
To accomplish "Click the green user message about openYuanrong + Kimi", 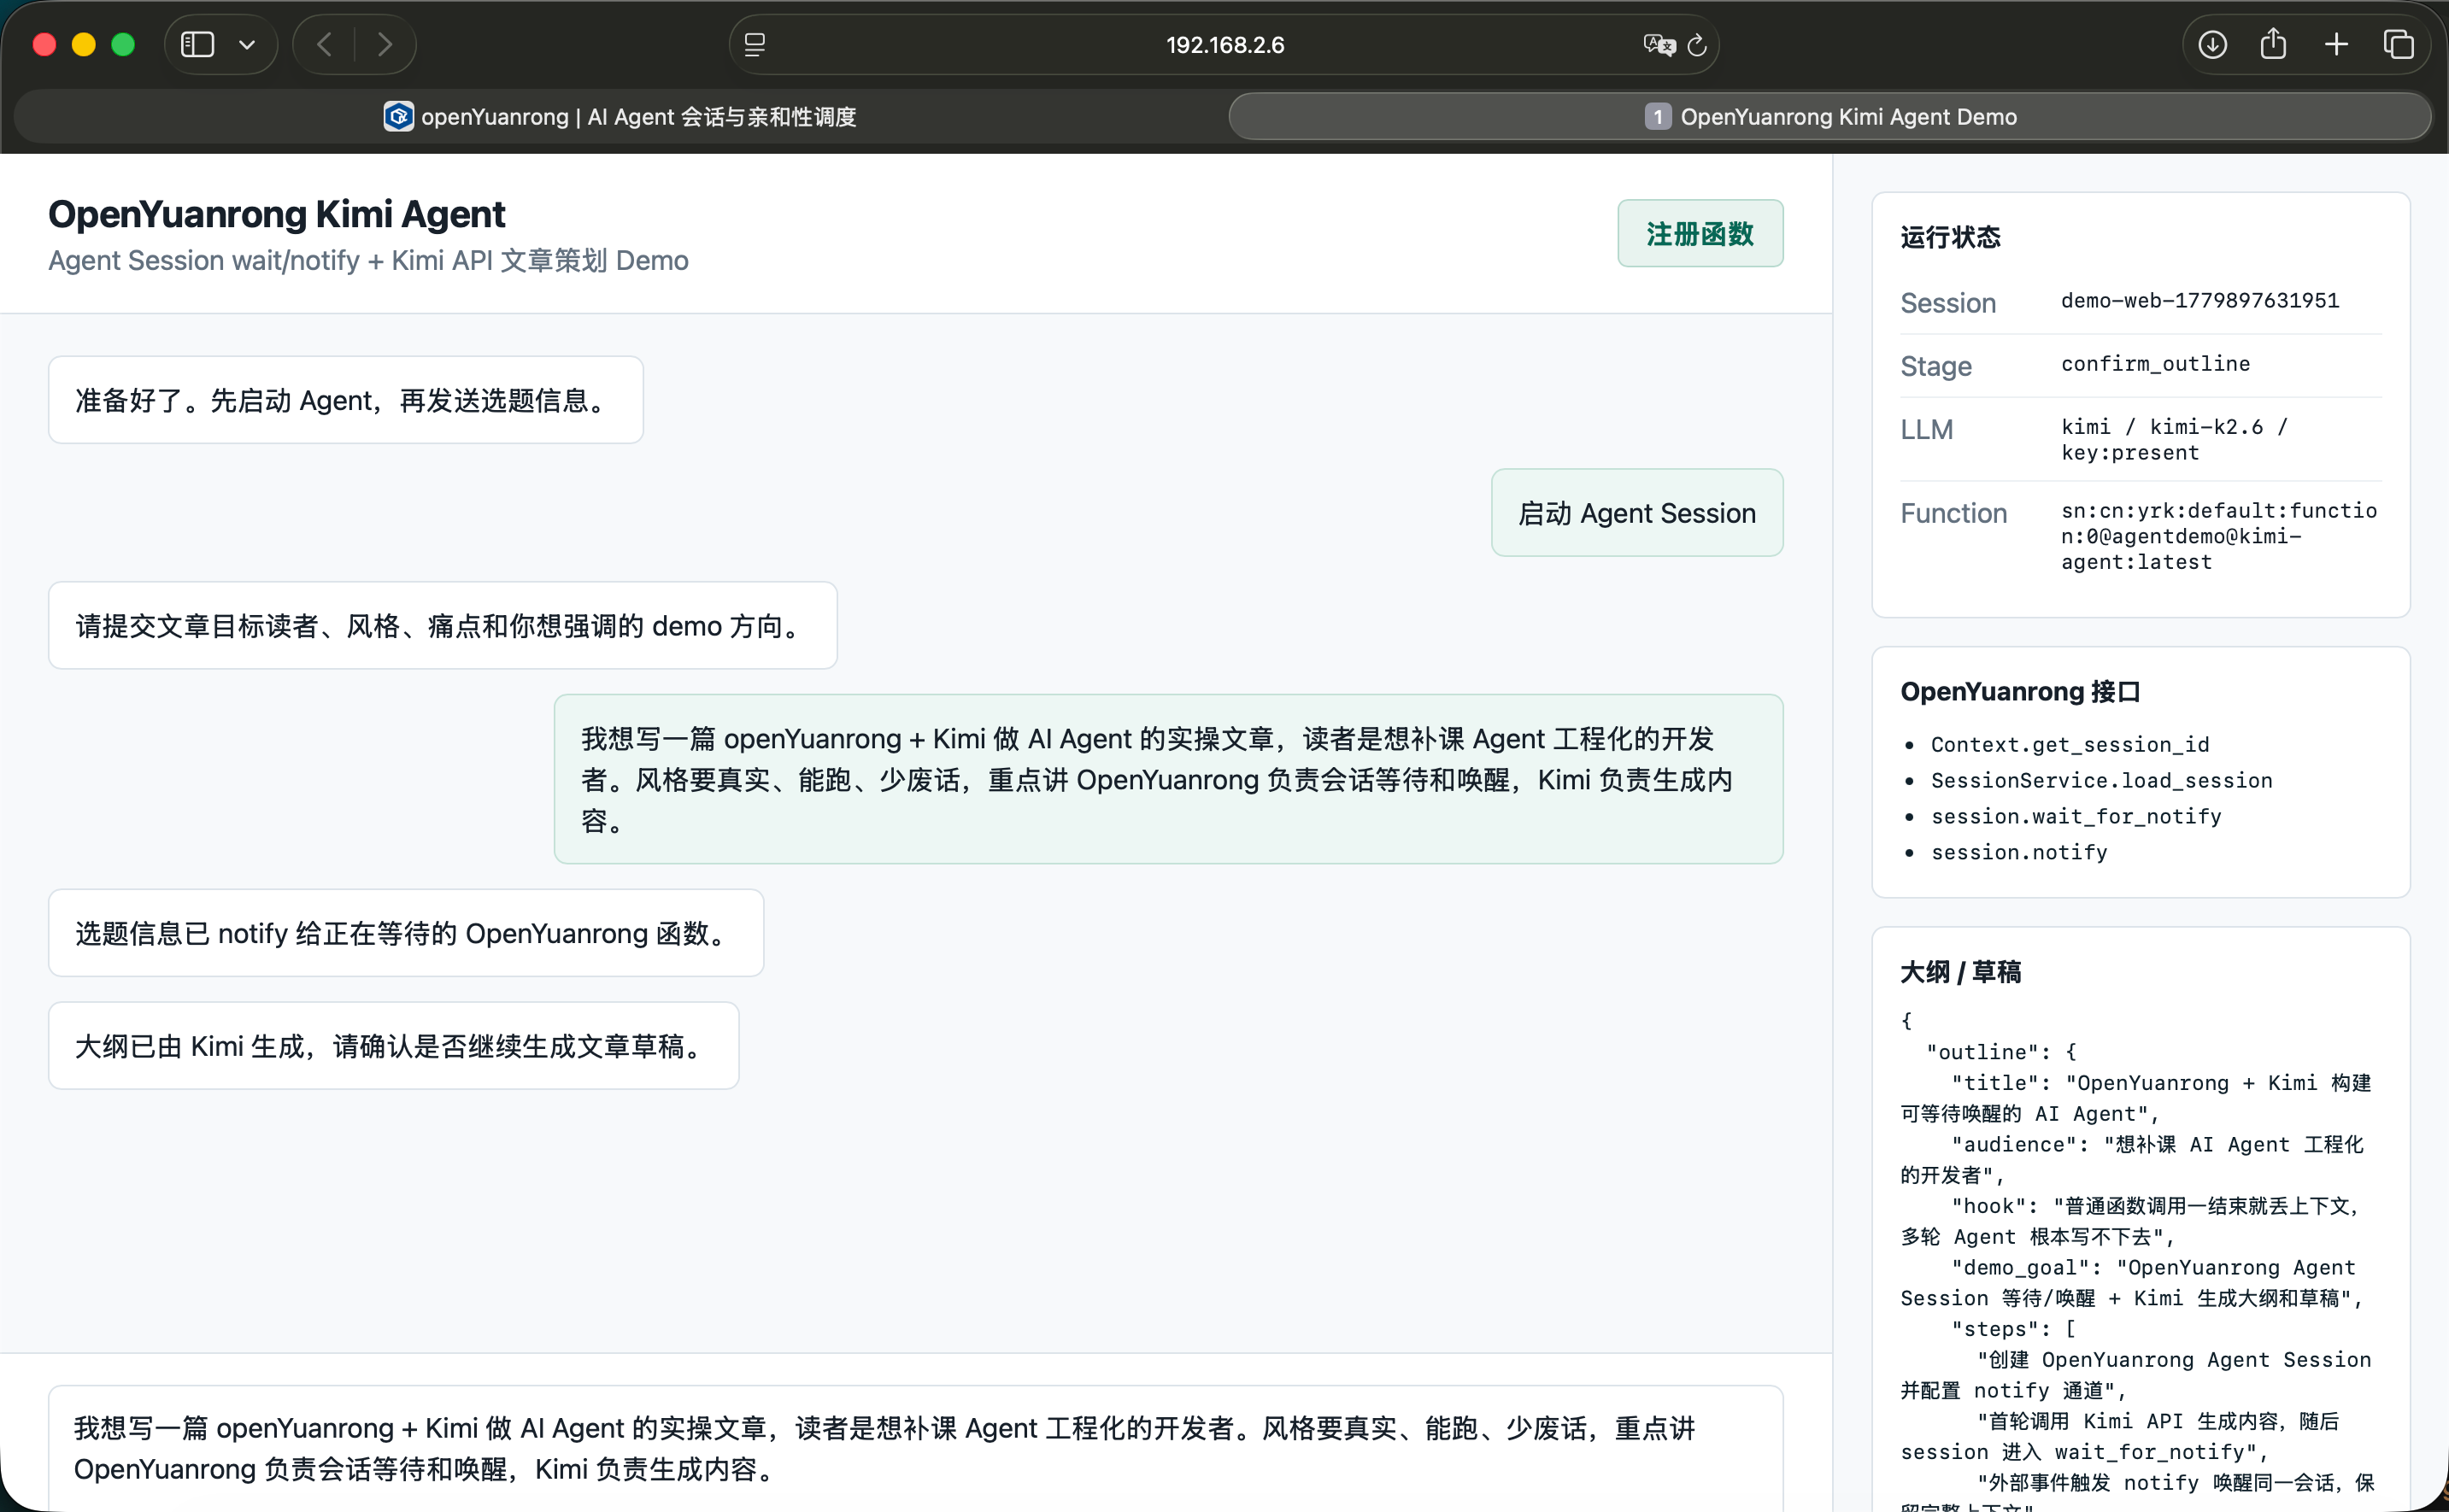I will [x=1169, y=779].
